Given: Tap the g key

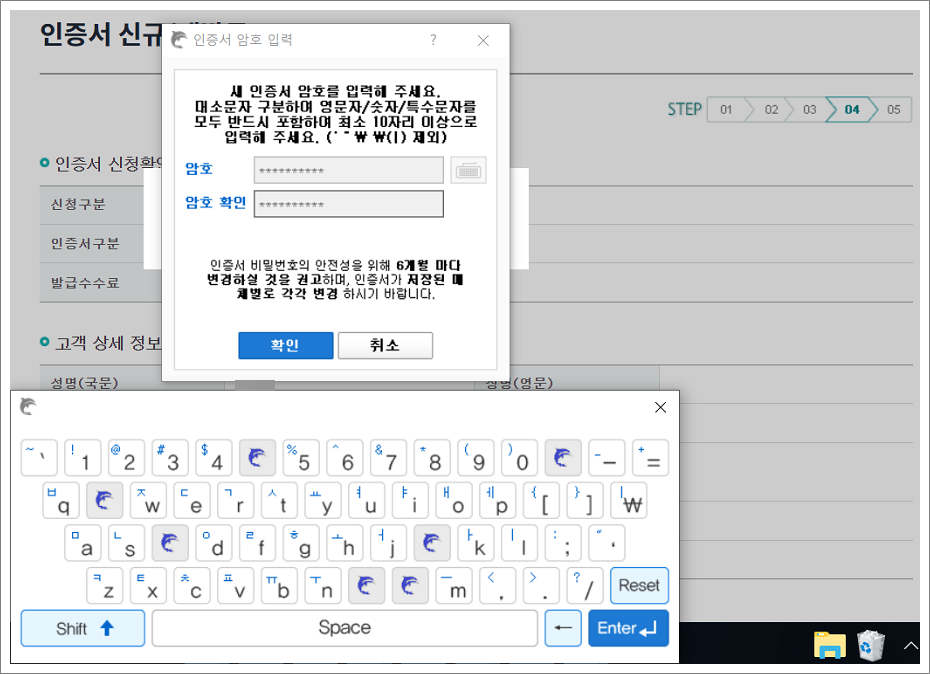Looking at the screenshot, I should click(x=301, y=543).
